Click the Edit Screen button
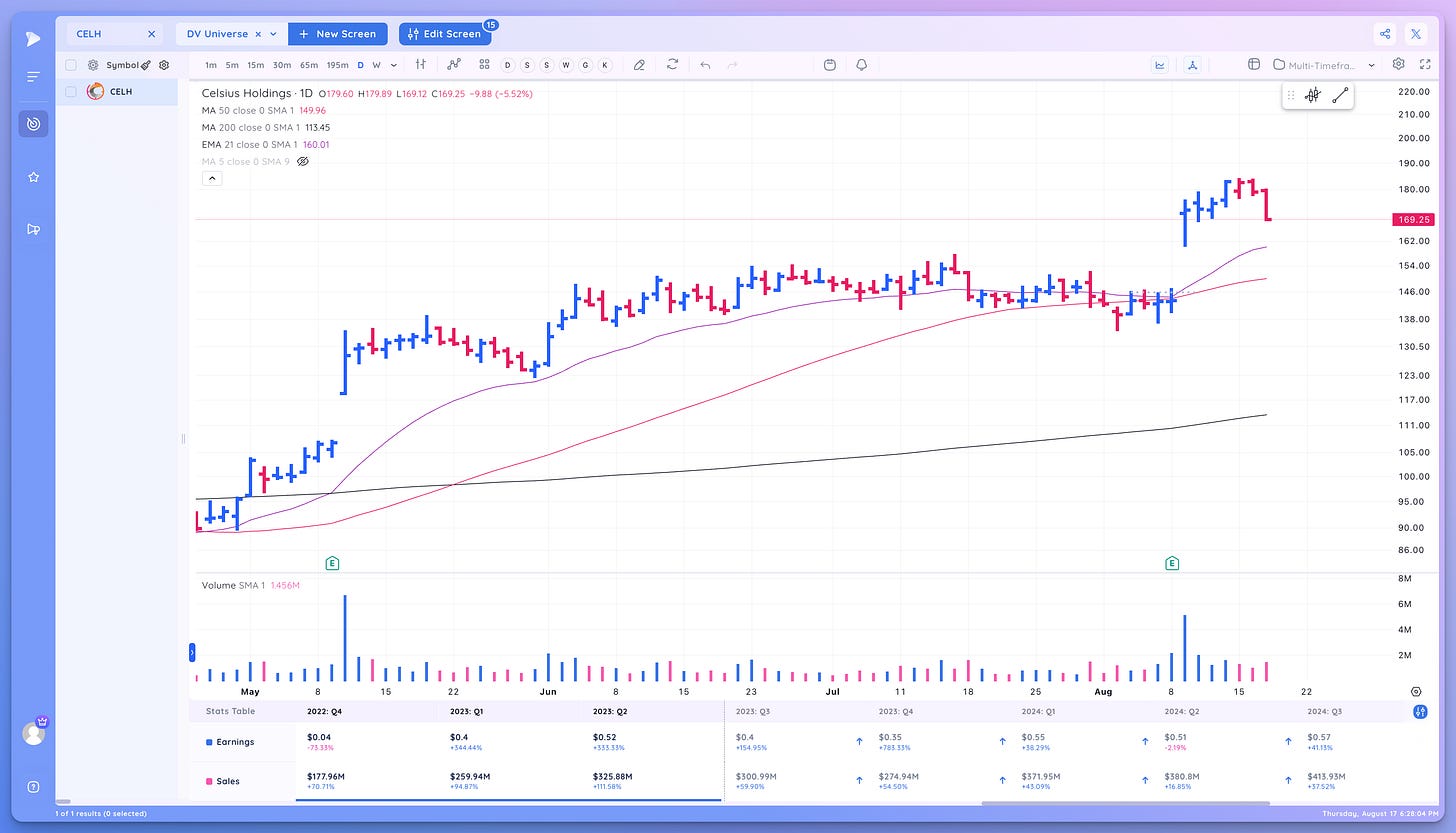1456x833 pixels. pyautogui.click(x=445, y=34)
